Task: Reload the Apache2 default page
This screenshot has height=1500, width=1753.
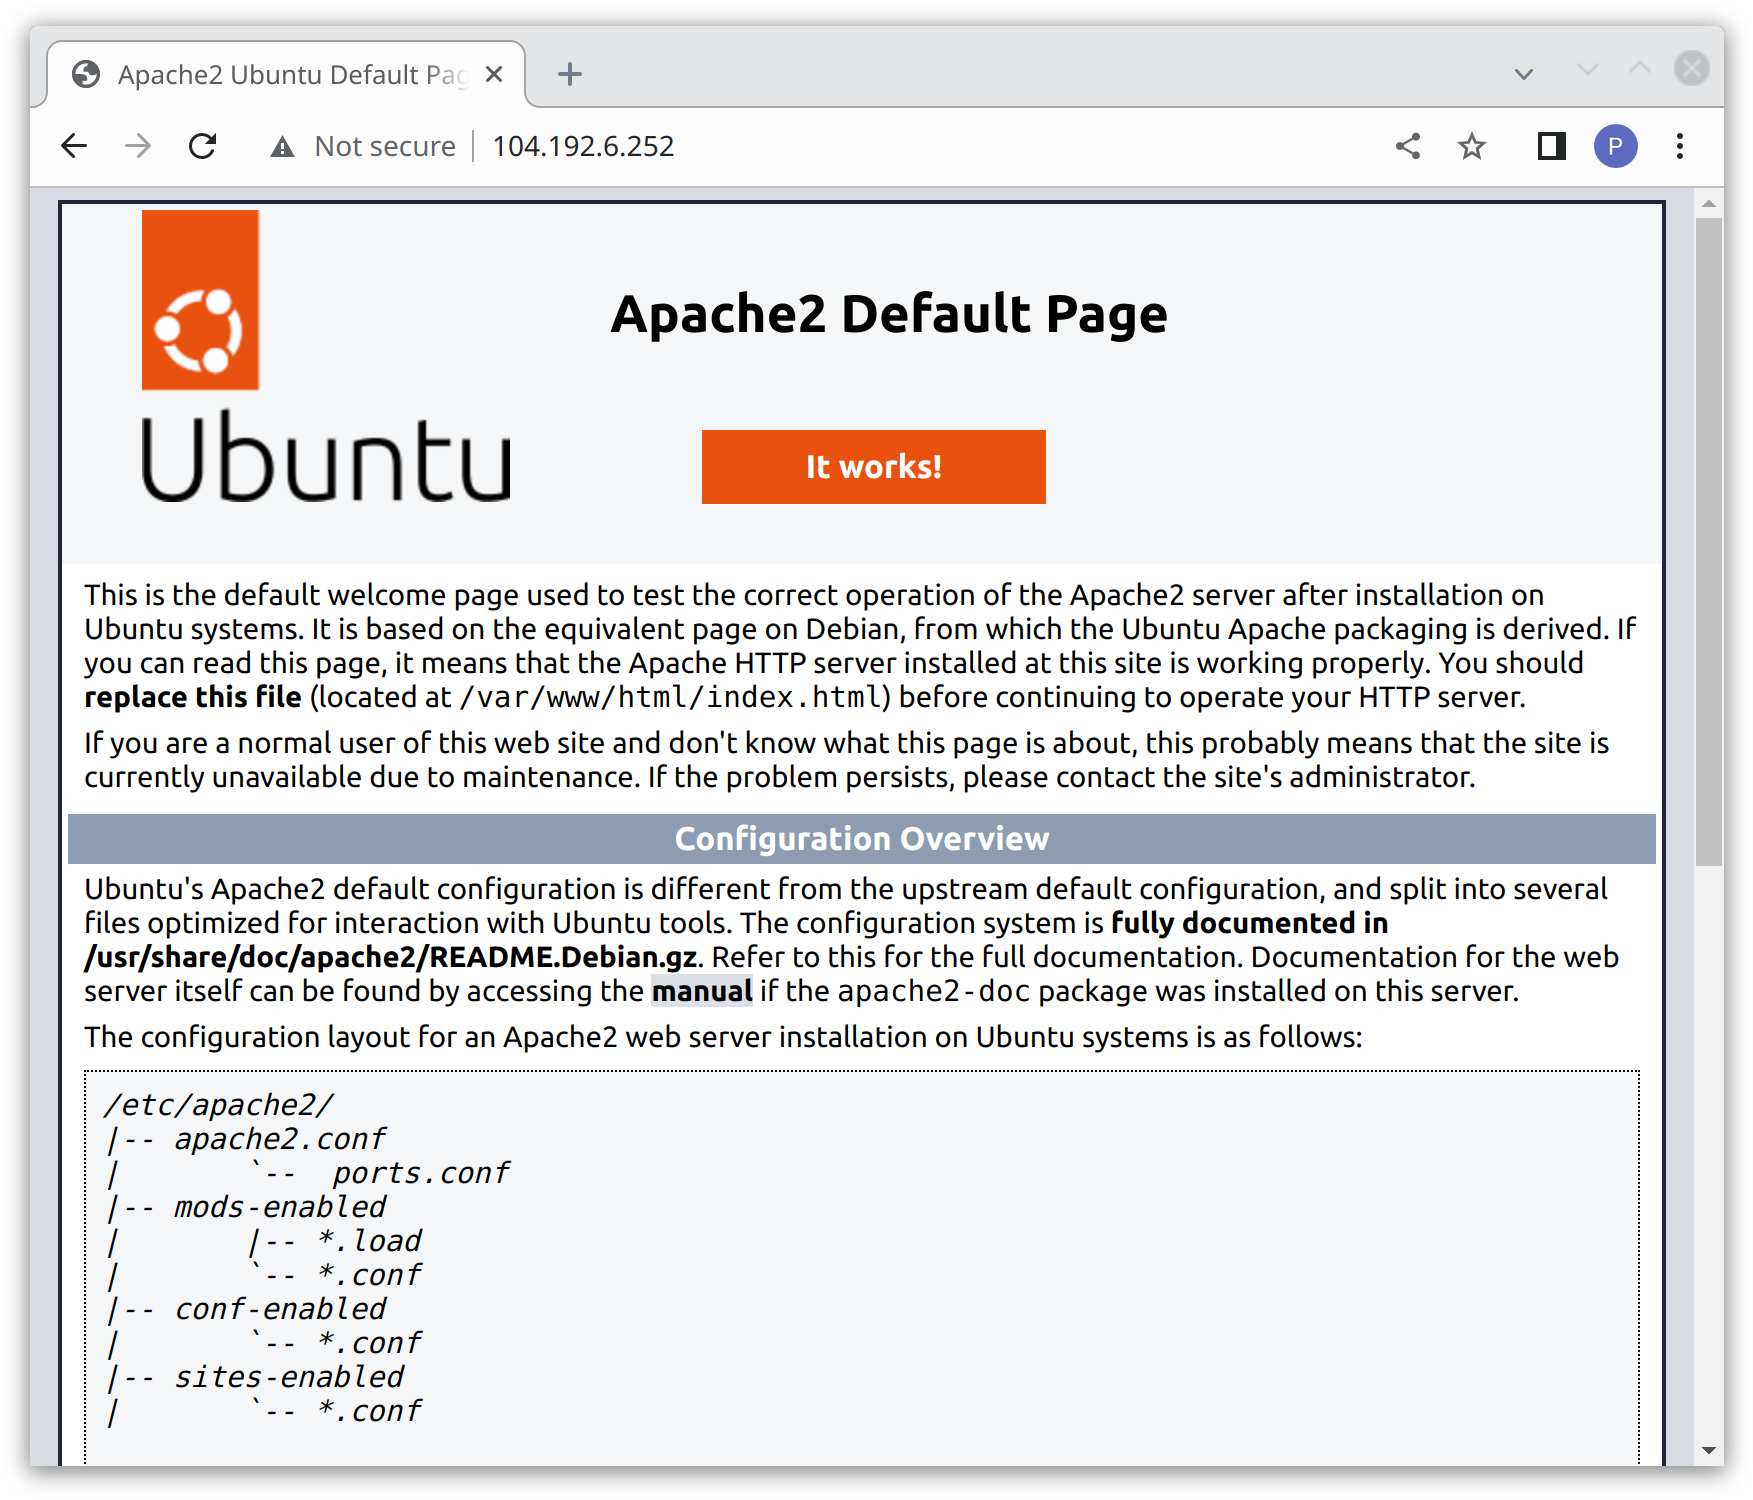Action: coord(203,146)
